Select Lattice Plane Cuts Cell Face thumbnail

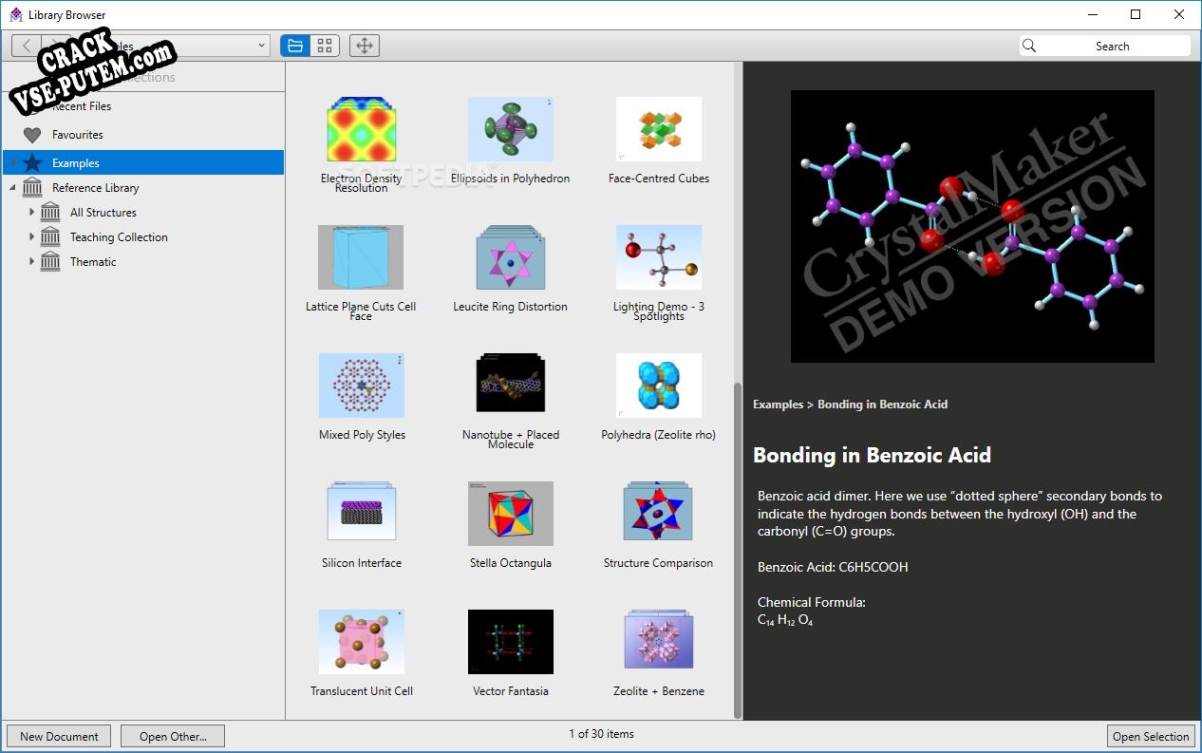pyautogui.click(x=361, y=258)
